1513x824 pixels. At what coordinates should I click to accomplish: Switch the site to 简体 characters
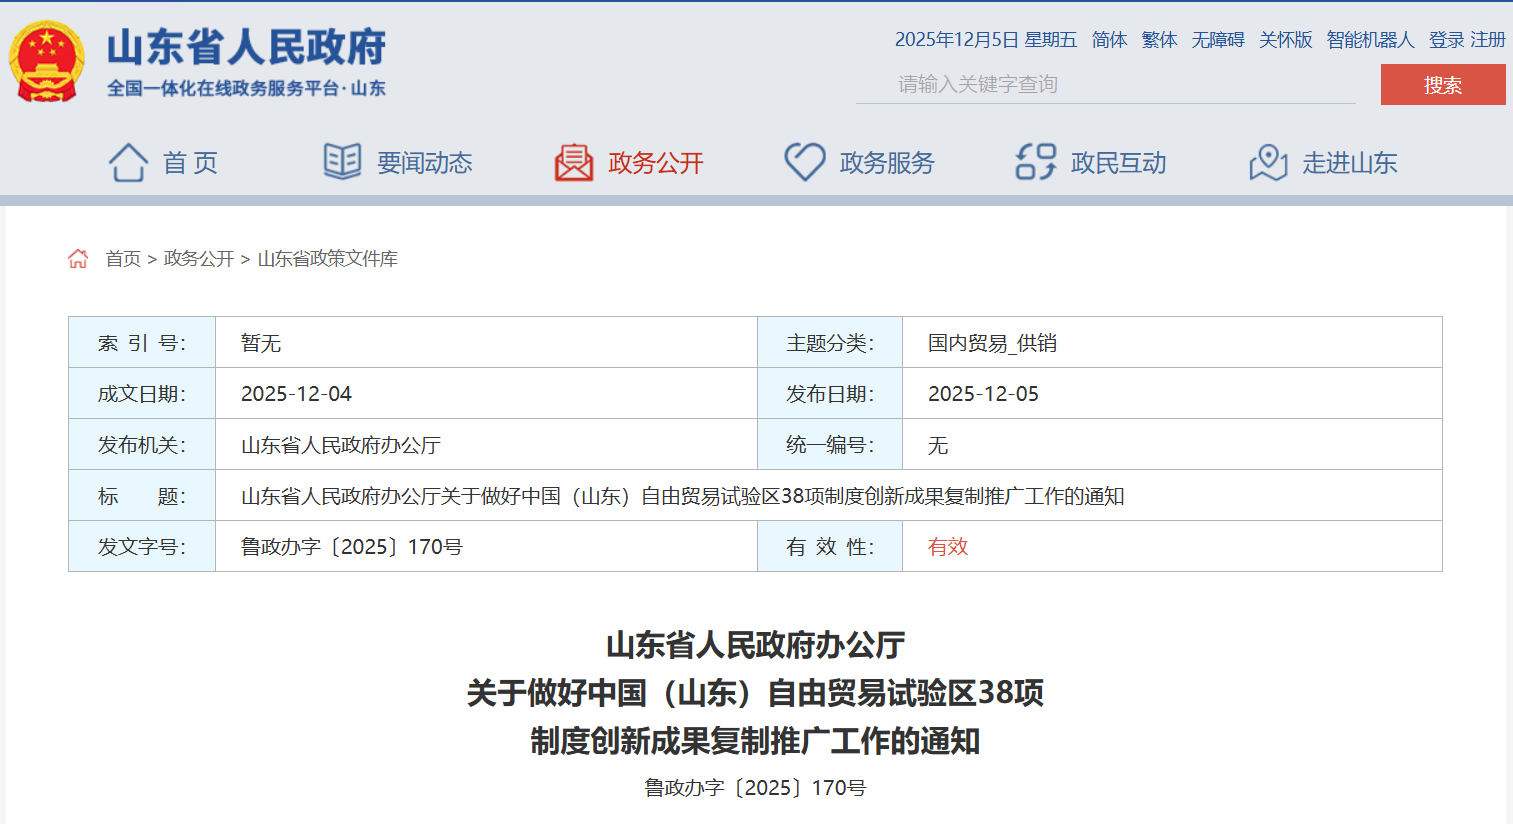[1110, 41]
